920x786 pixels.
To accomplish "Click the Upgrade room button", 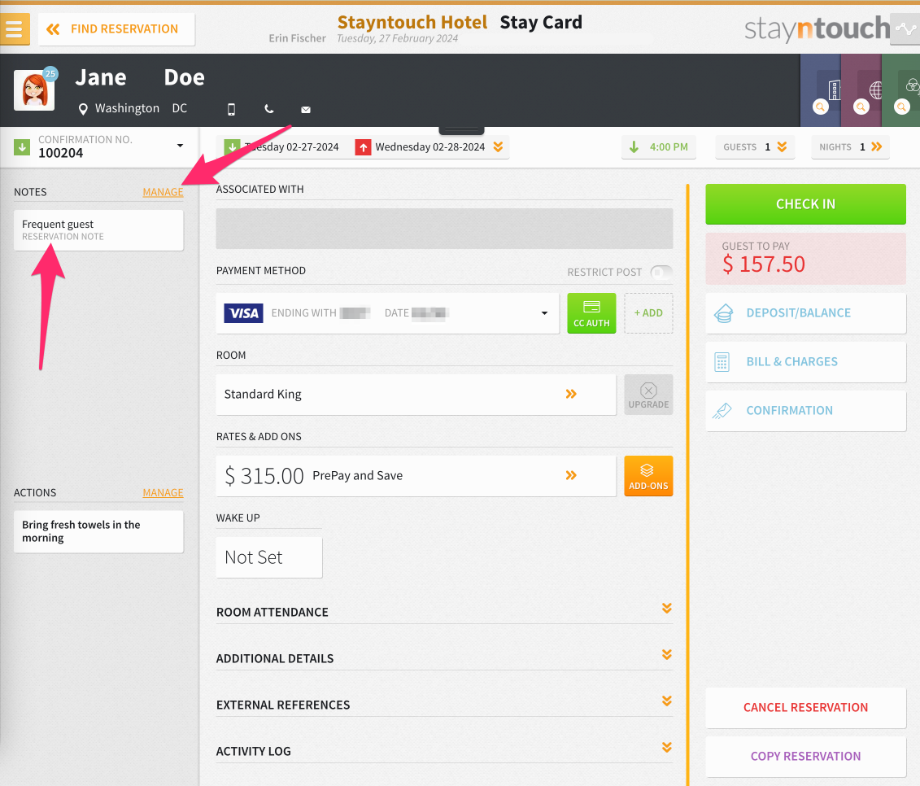I will coord(648,394).
